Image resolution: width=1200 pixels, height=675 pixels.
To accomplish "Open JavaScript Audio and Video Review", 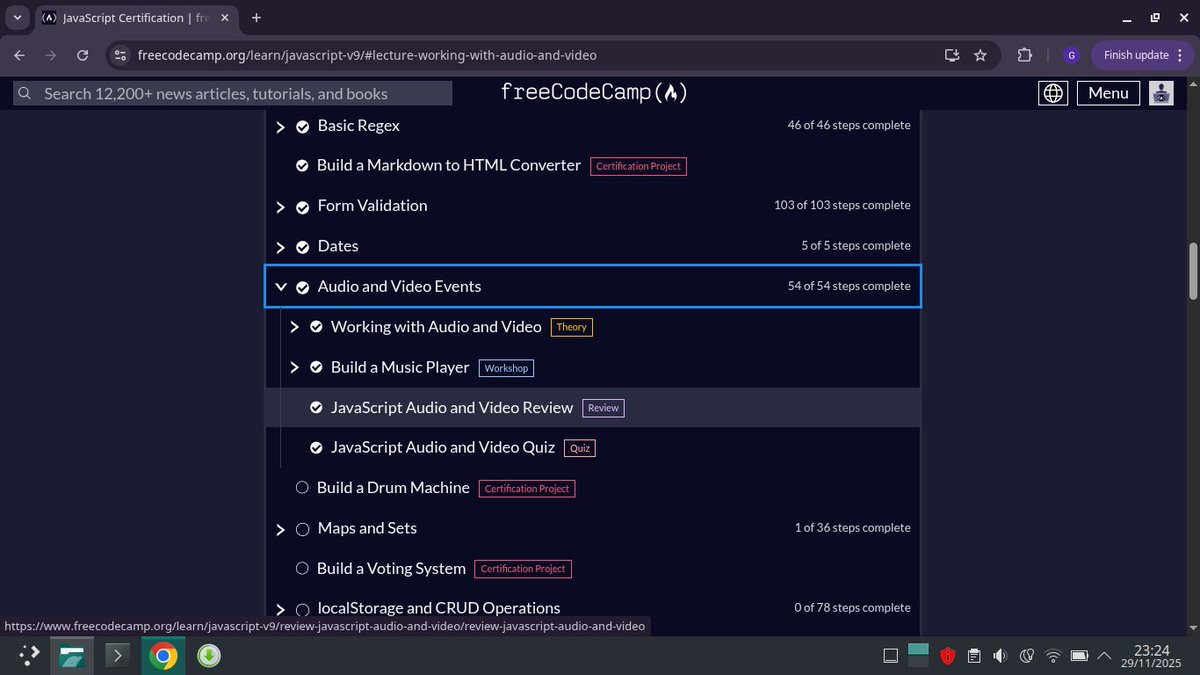I will pos(452,407).
